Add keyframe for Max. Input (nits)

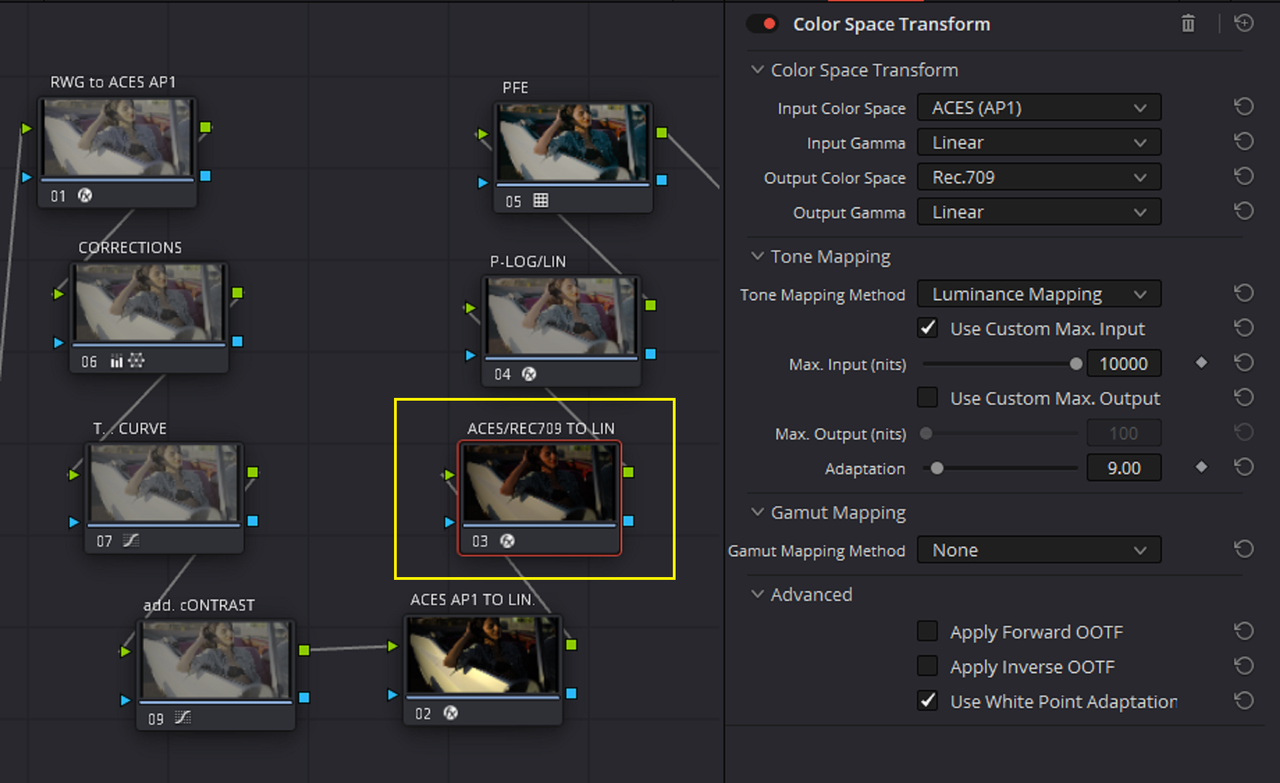pos(1202,363)
